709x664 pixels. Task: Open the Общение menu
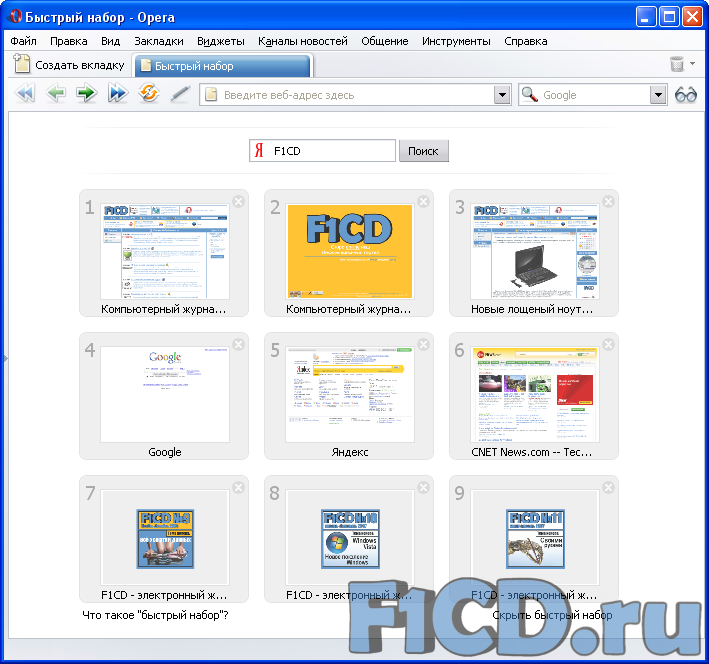coord(385,41)
